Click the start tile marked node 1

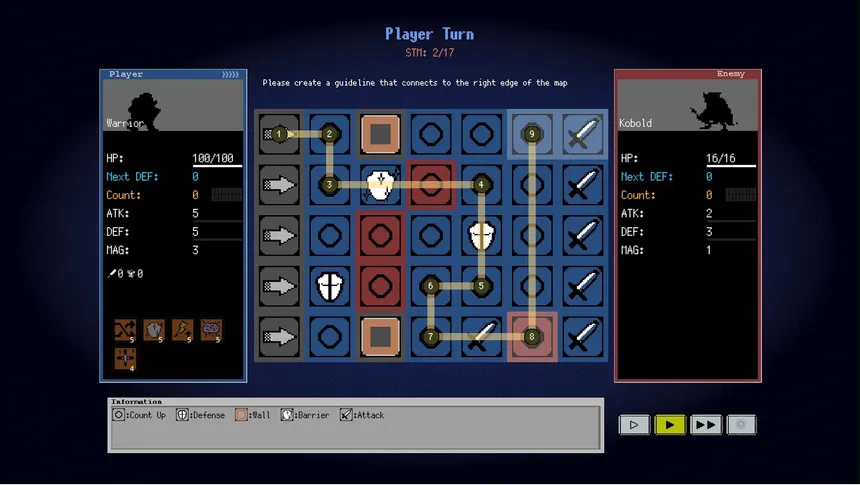(x=279, y=134)
